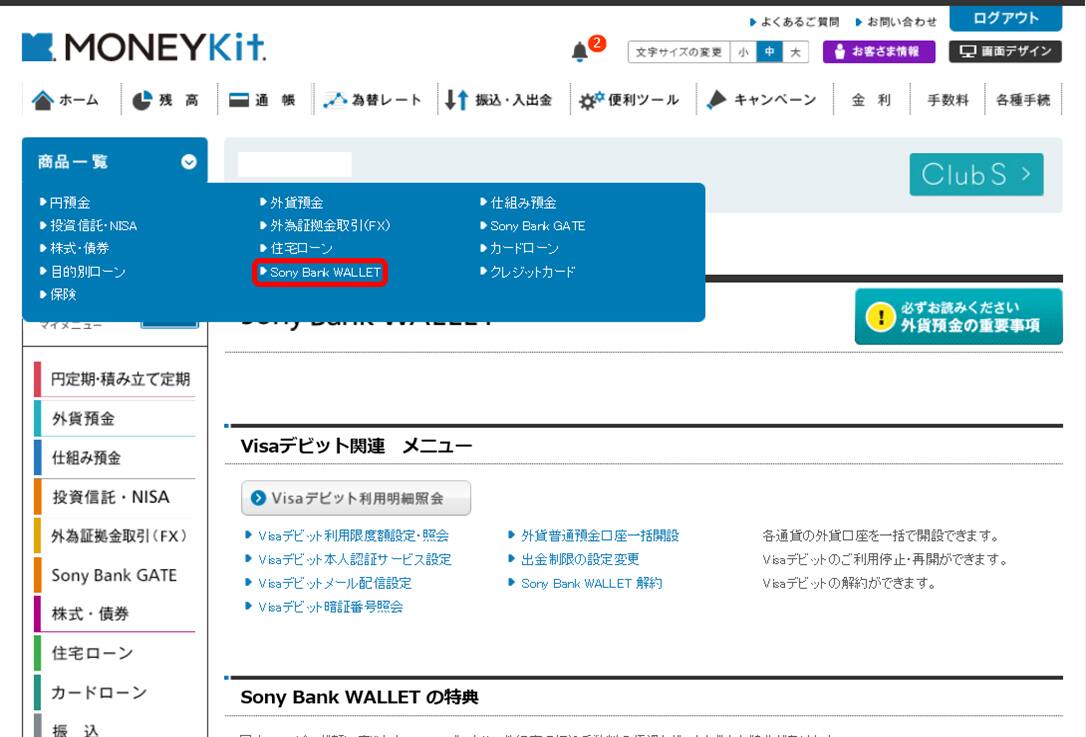
Task: Click the notification bell icon
Action: point(580,51)
